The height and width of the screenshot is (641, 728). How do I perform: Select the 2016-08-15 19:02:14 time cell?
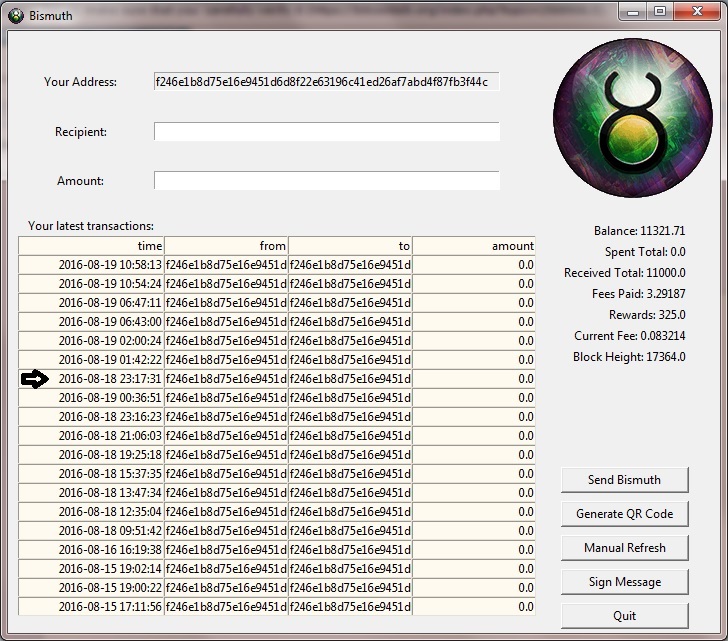point(91,569)
